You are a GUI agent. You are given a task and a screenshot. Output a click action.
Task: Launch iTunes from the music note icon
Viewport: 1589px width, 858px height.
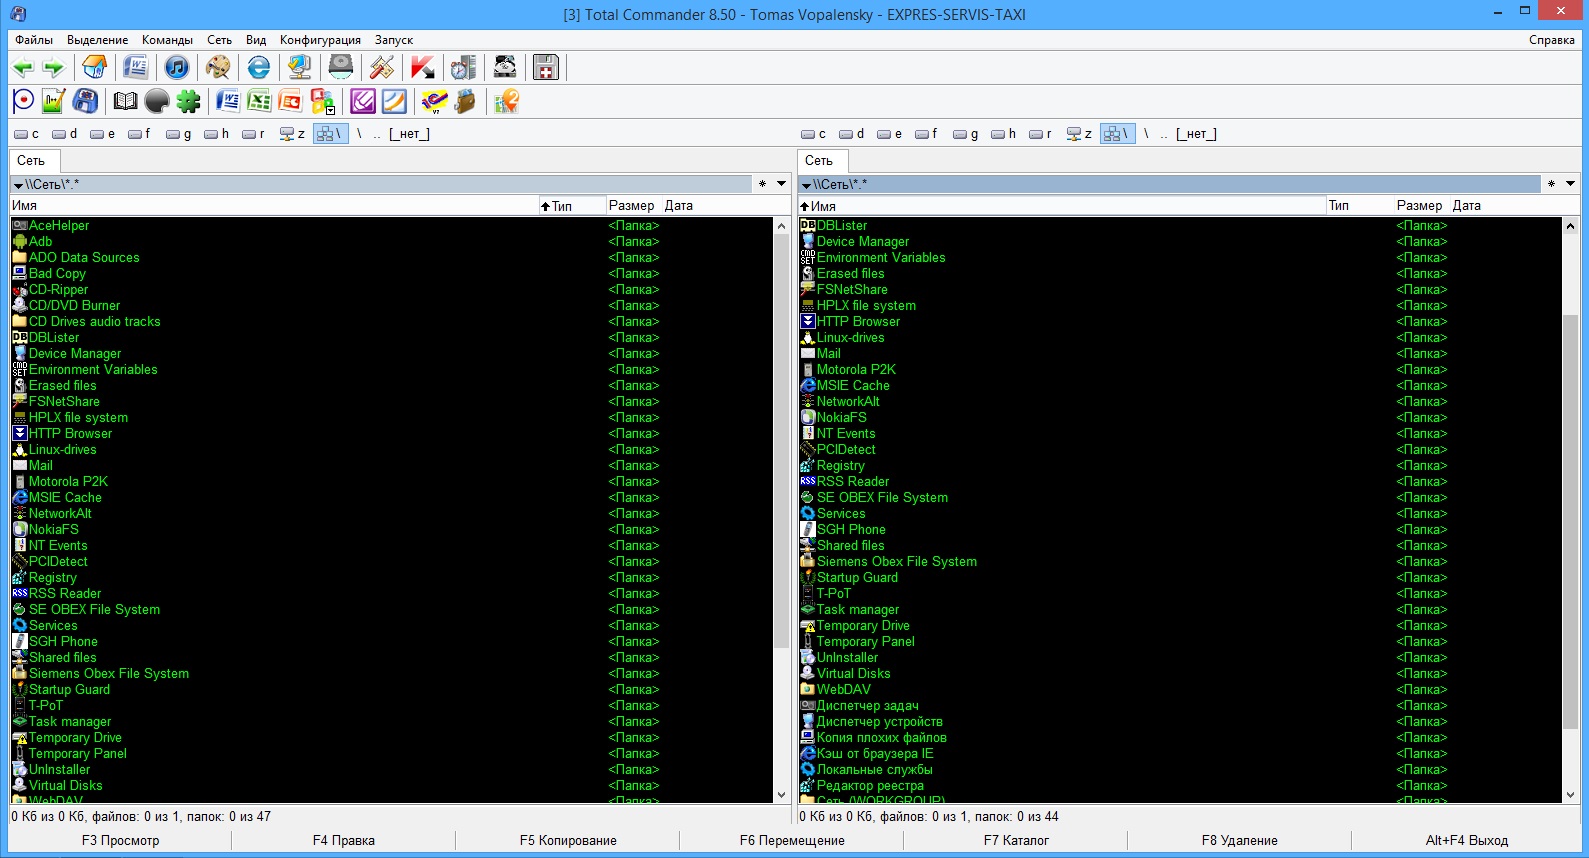tap(177, 68)
